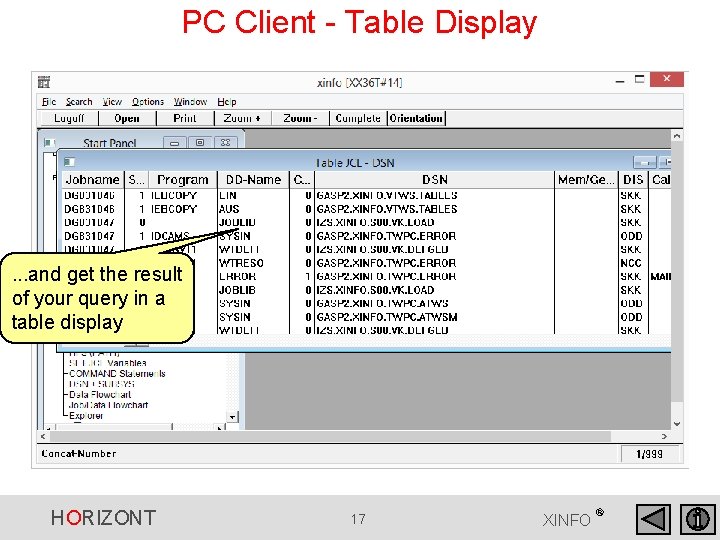Select the Data Flowchart tree item
This screenshot has height=540, width=720.
pos(100,394)
